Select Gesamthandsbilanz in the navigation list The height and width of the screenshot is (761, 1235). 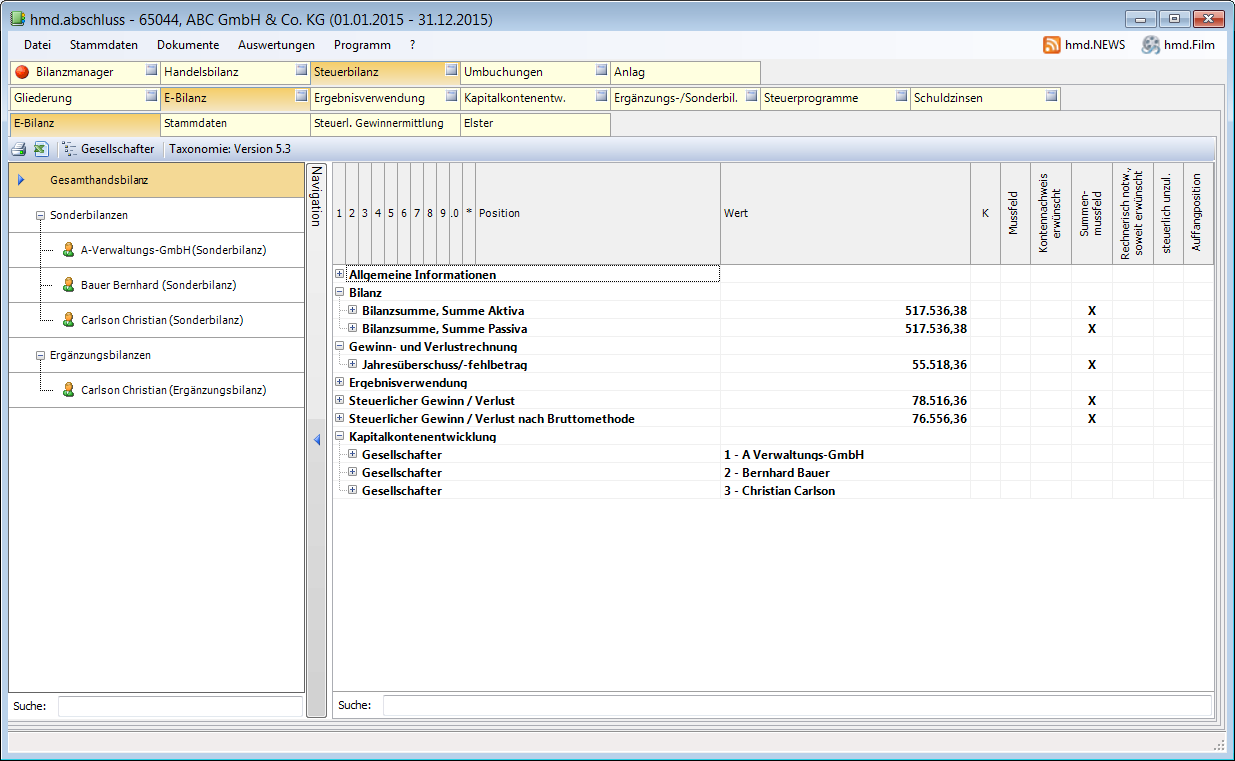pos(99,180)
